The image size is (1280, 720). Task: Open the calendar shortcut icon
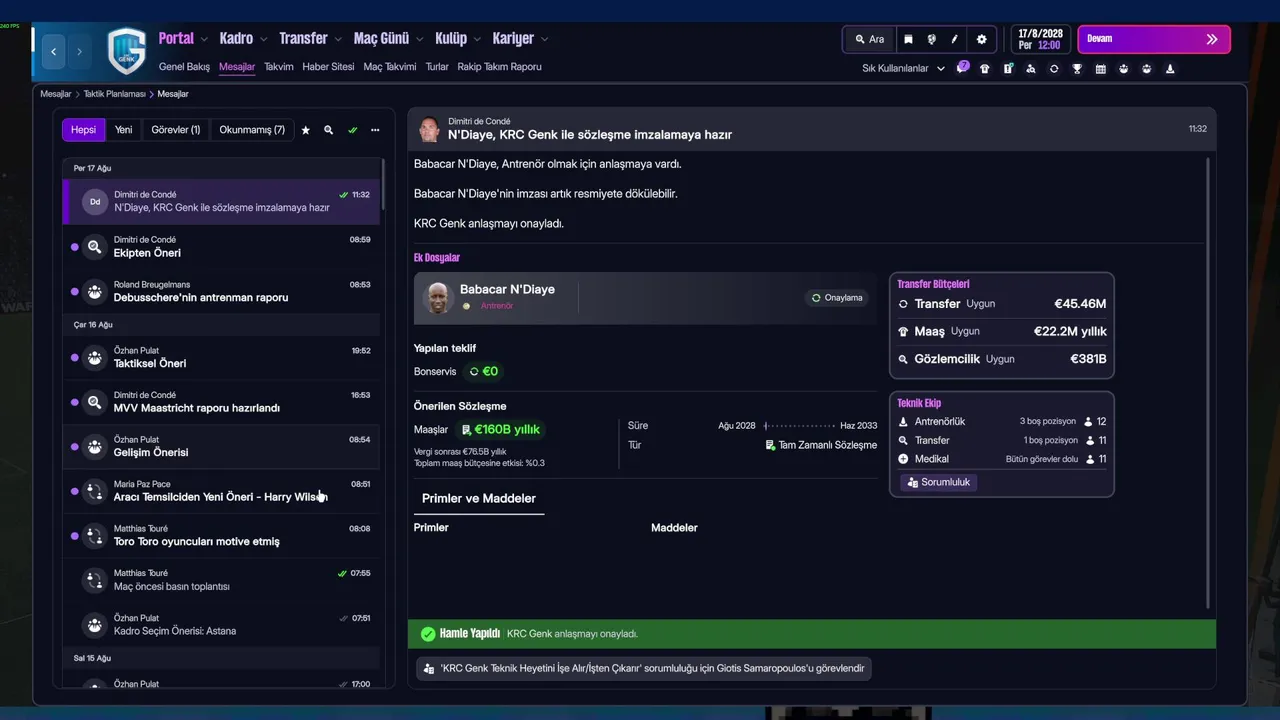pos(1101,69)
